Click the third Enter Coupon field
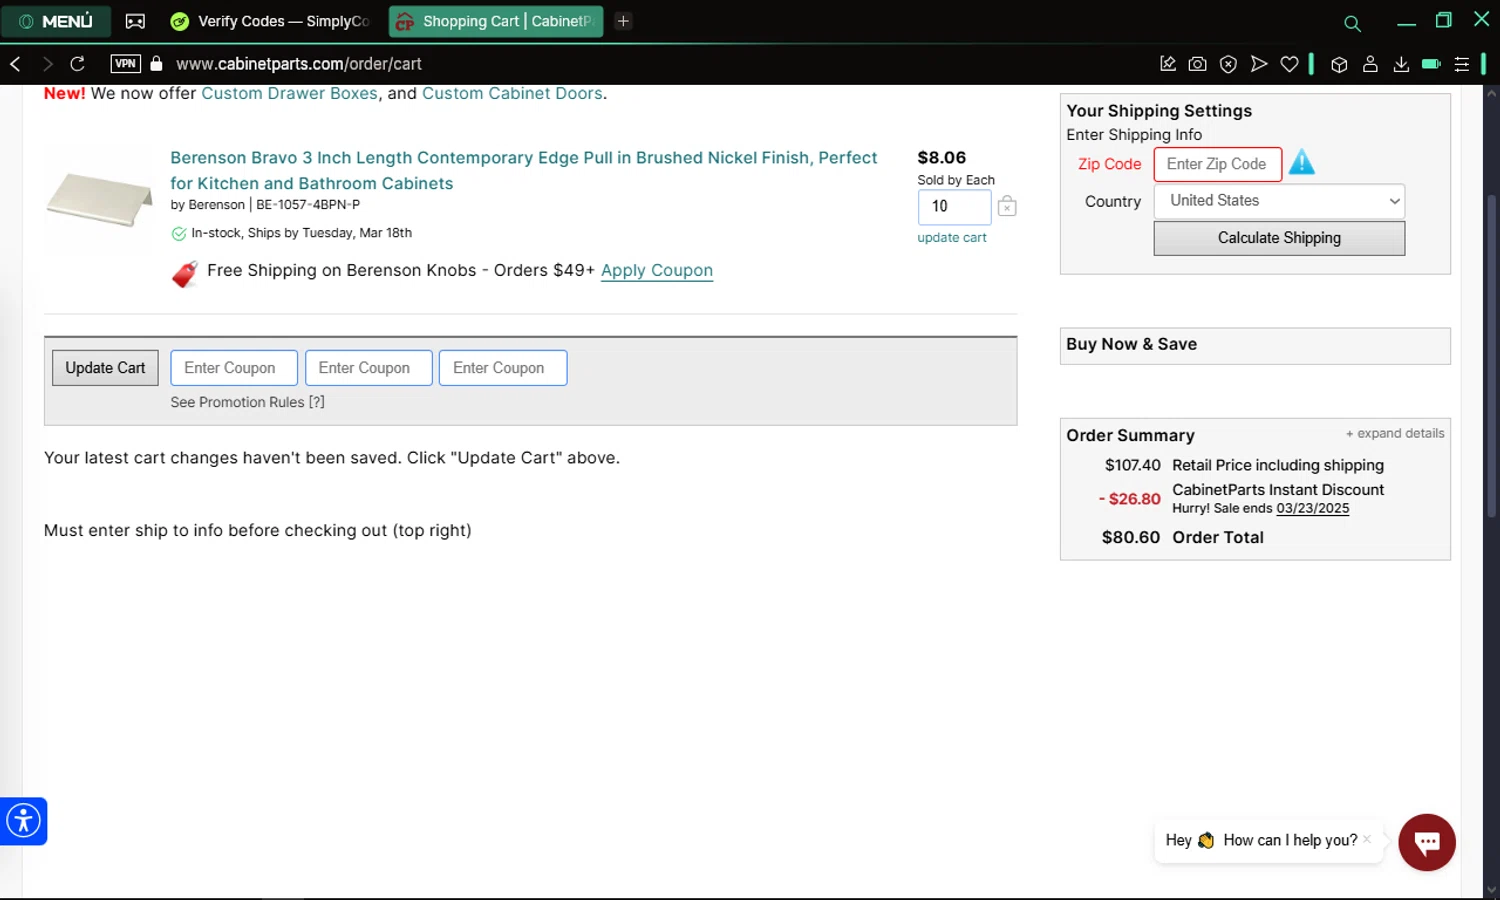The height and width of the screenshot is (900, 1500). pyautogui.click(x=503, y=368)
